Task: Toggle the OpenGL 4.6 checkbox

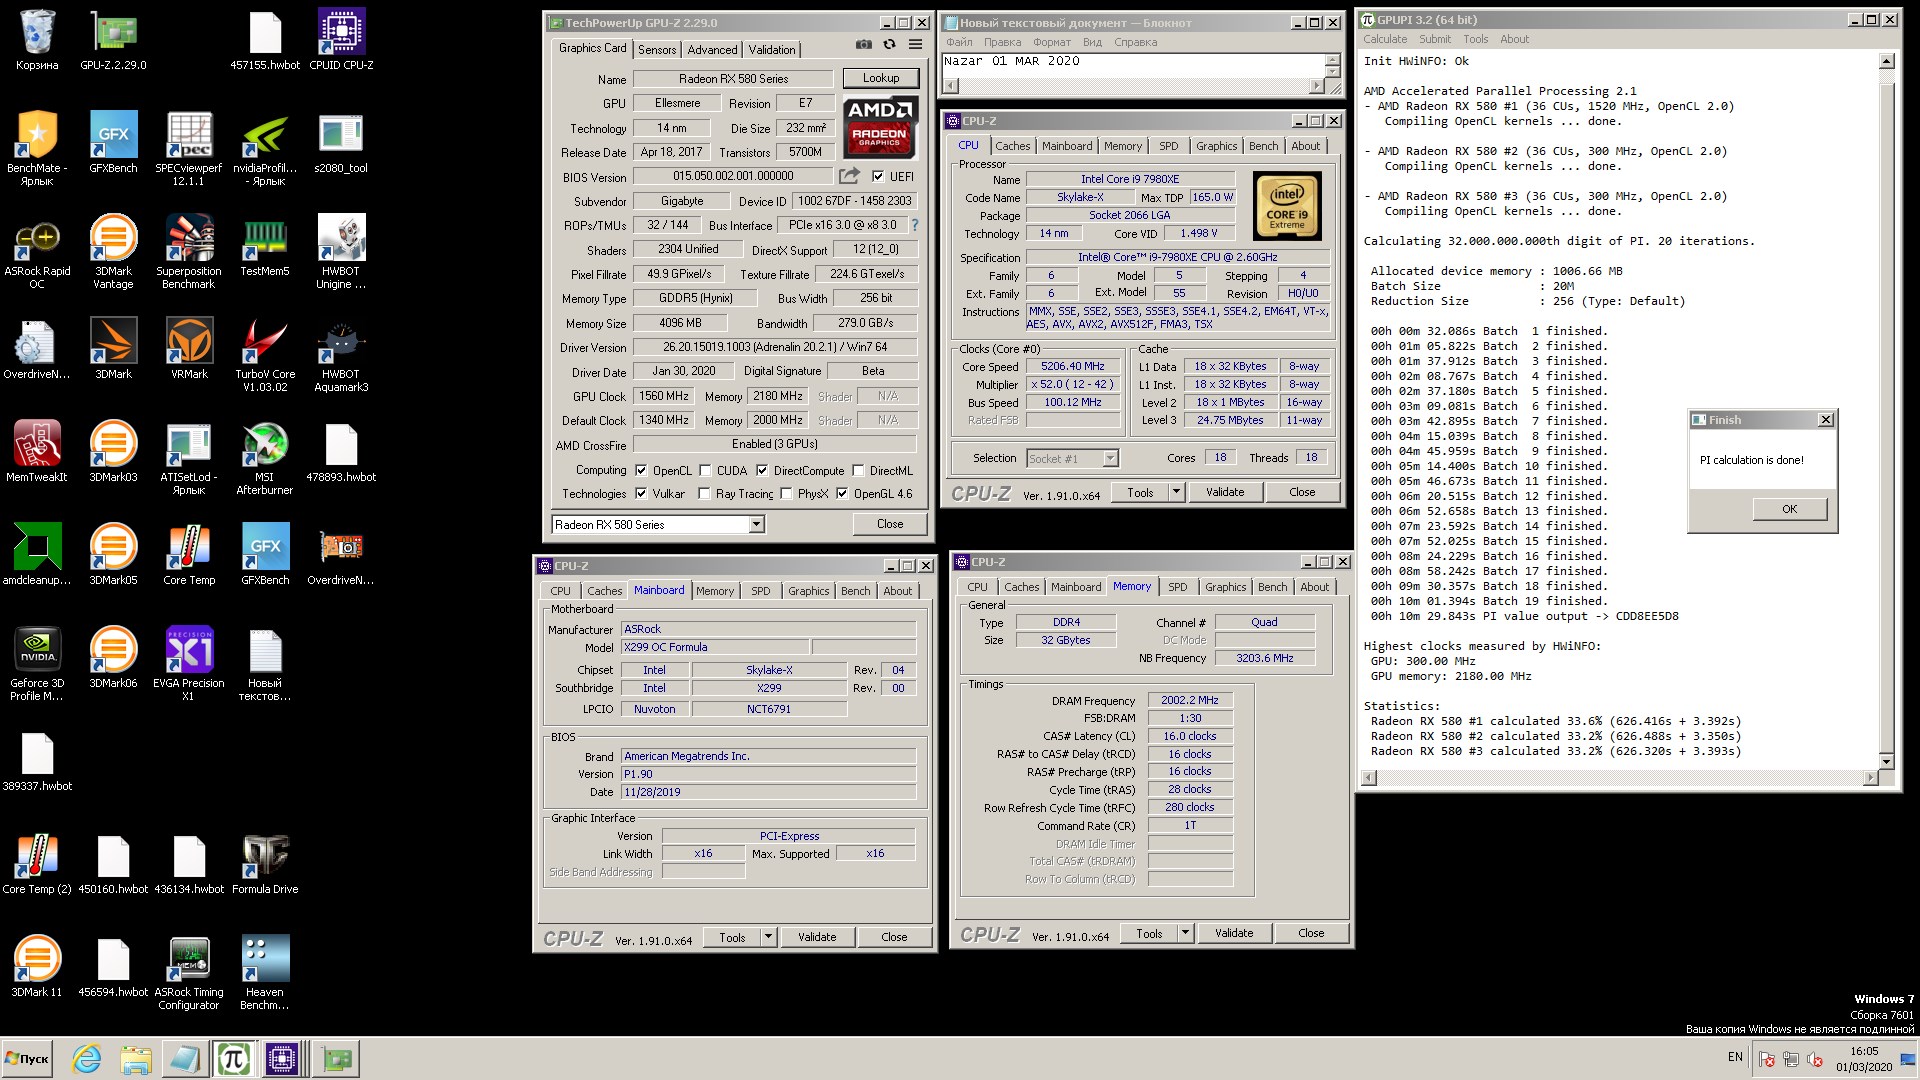Action: 842,493
